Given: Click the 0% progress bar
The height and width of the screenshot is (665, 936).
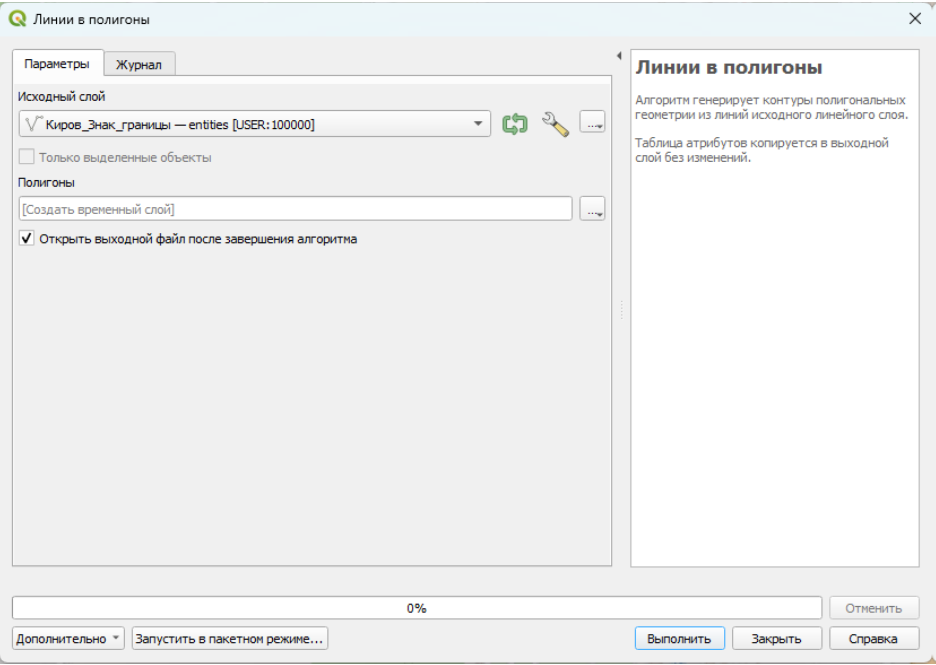Looking at the screenshot, I should point(416,608).
